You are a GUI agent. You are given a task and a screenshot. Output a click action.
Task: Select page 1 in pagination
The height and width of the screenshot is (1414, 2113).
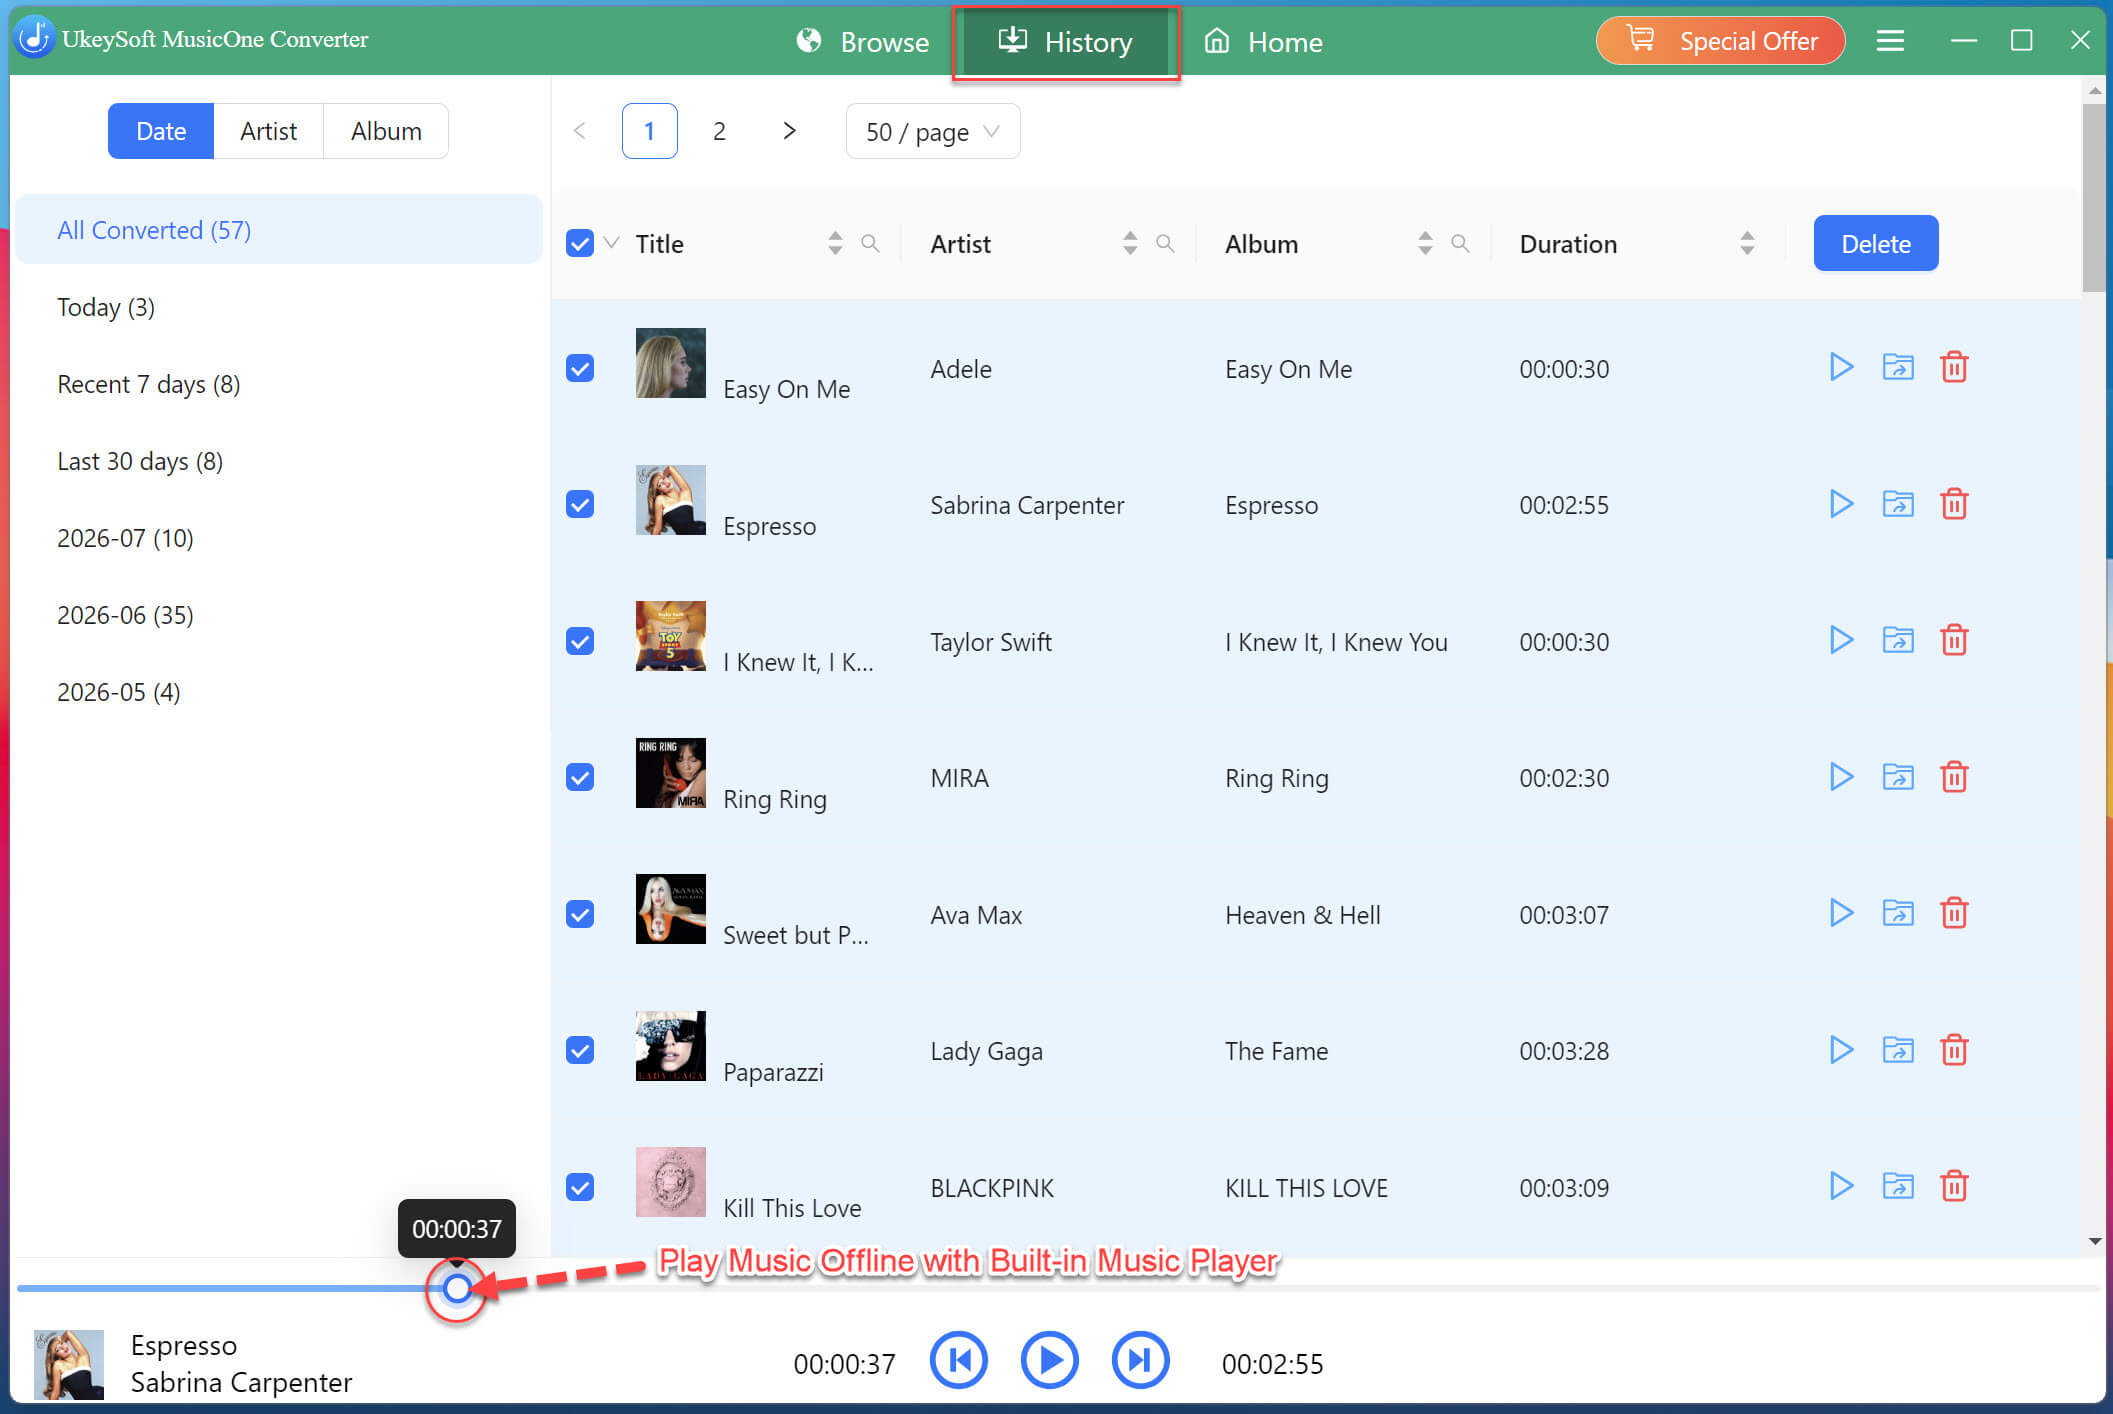(x=649, y=131)
